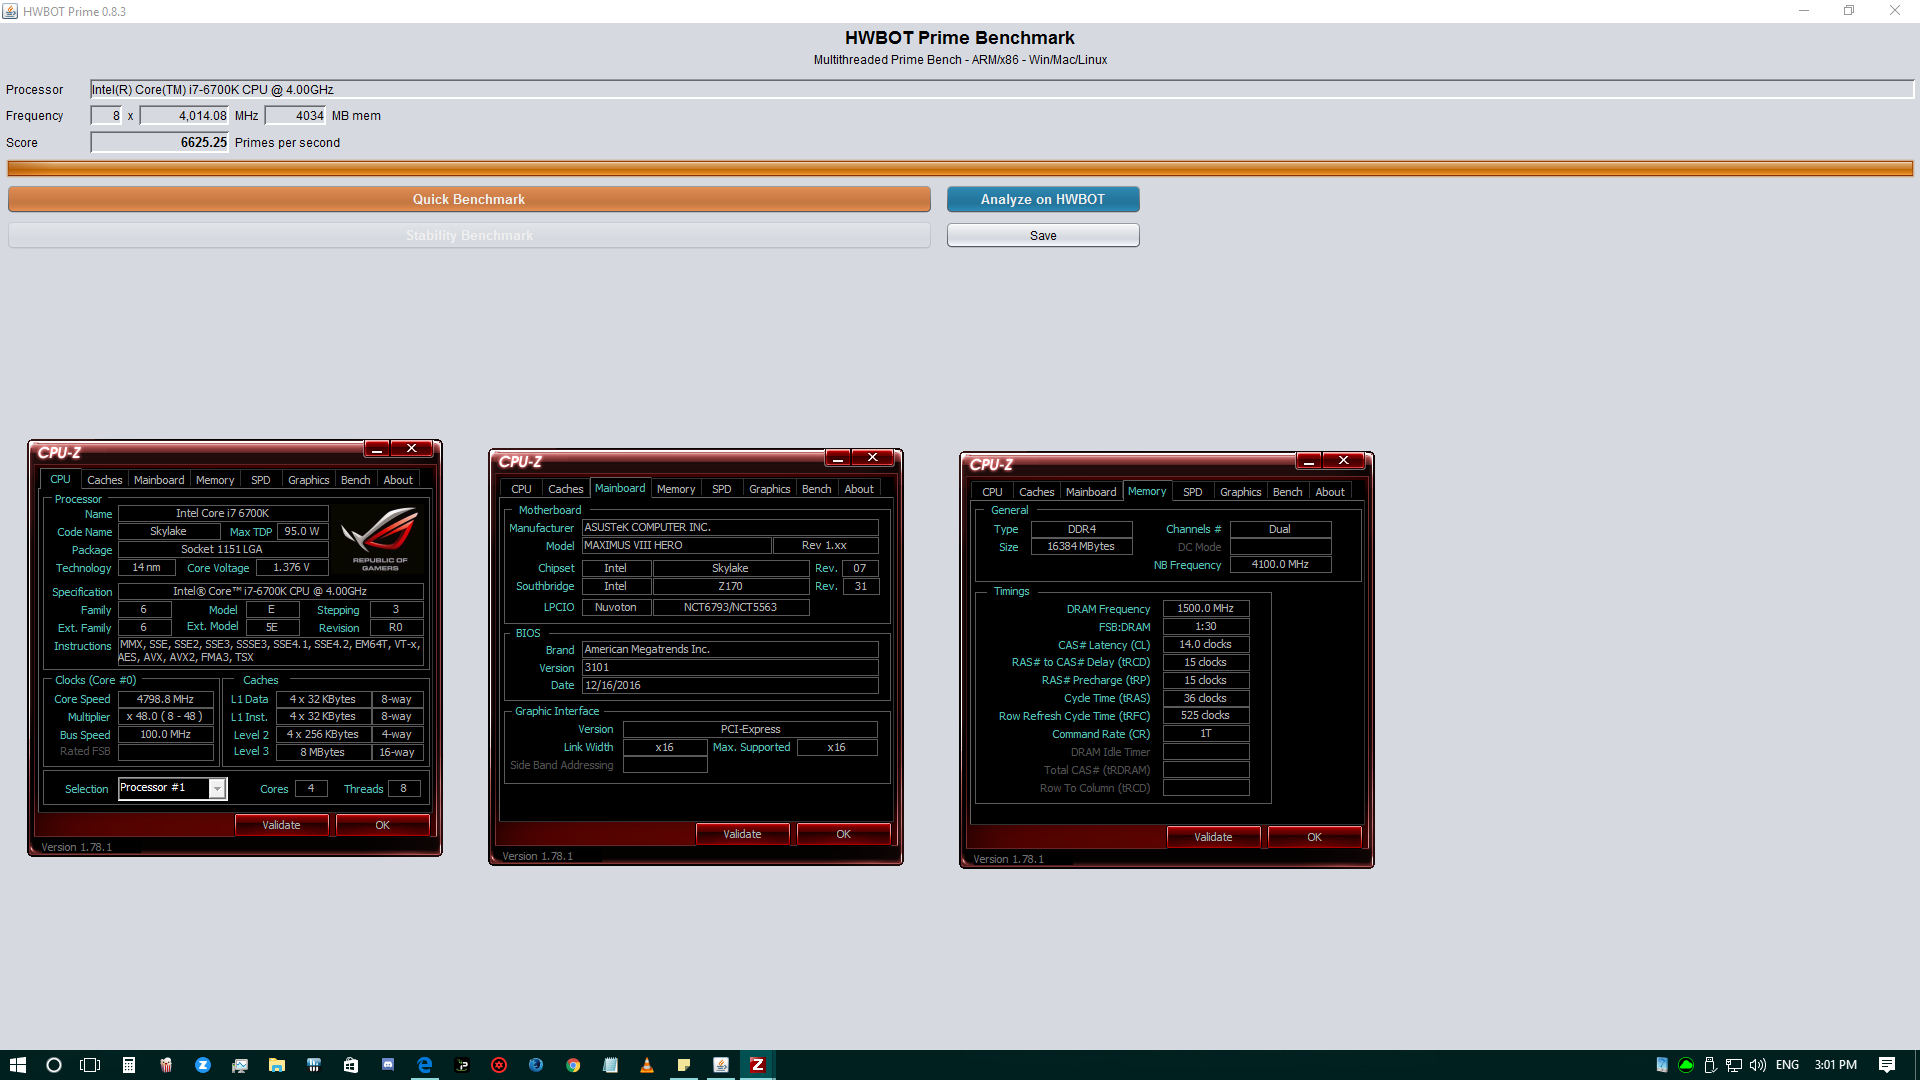The image size is (1920, 1080).
Task: Save the benchmark result
Action: coord(1043,235)
